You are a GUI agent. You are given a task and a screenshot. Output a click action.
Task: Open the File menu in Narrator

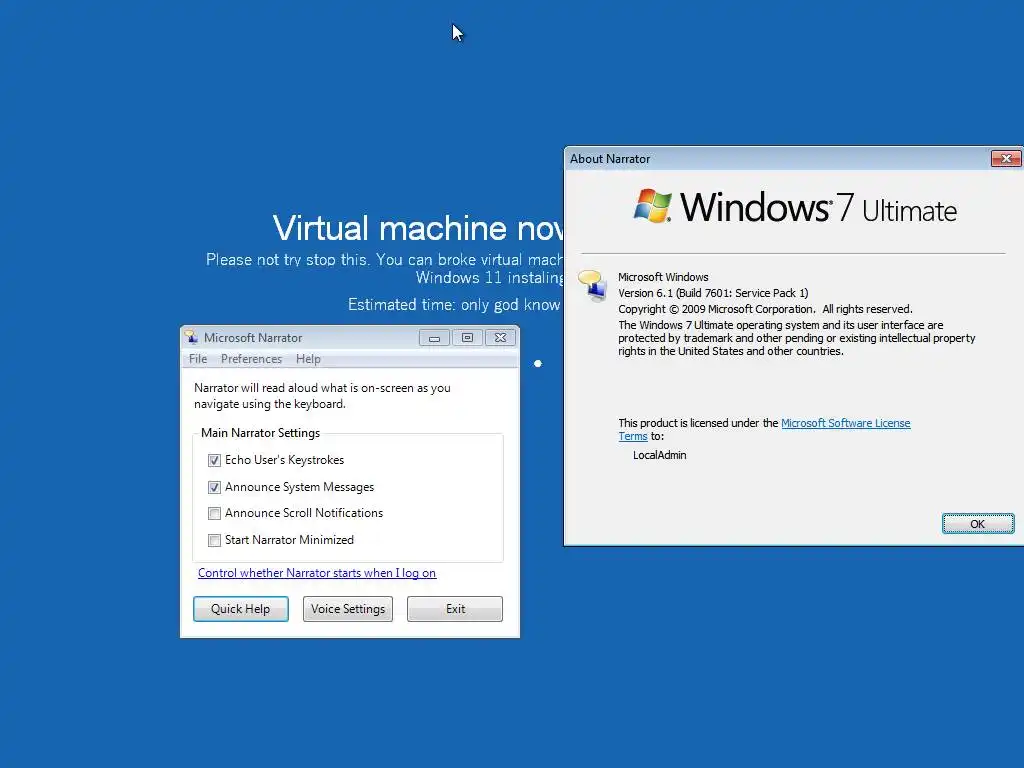point(198,359)
